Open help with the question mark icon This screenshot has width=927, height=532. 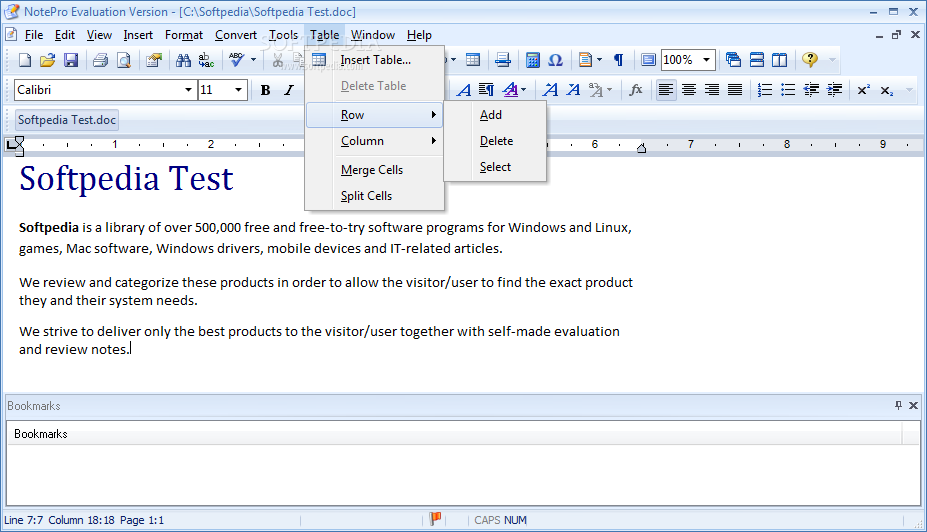[809, 60]
